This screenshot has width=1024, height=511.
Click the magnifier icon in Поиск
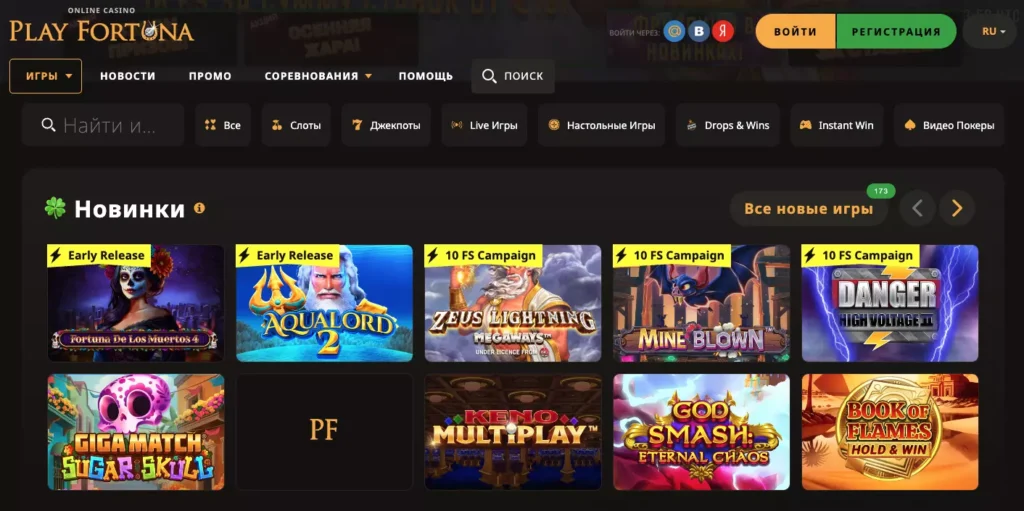pos(489,76)
